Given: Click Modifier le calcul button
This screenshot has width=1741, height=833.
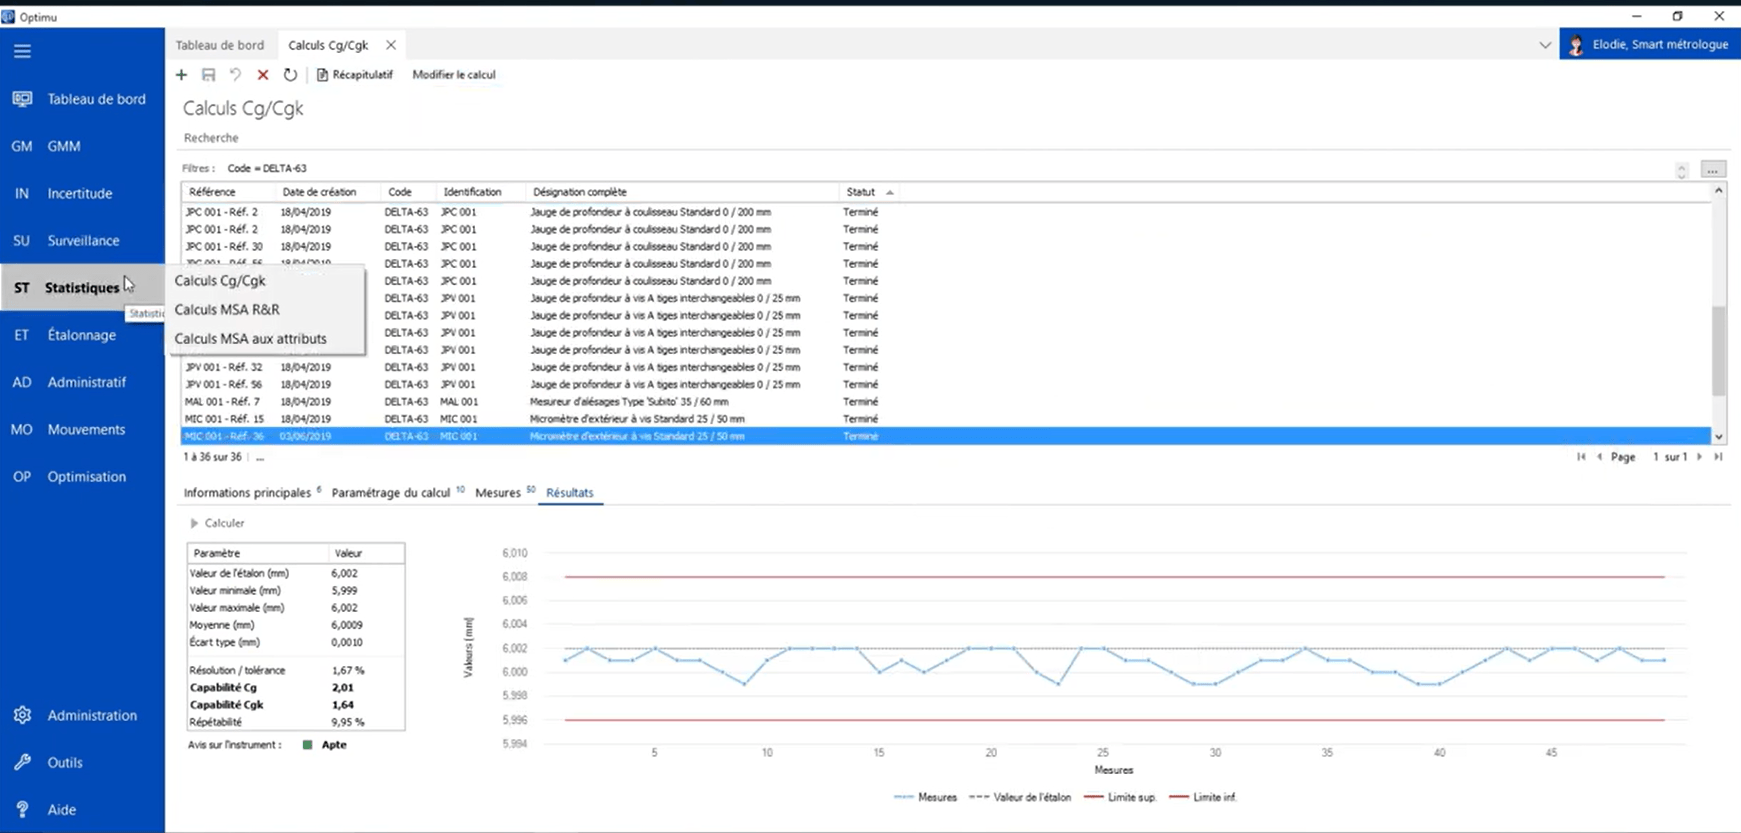Looking at the screenshot, I should [454, 75].
